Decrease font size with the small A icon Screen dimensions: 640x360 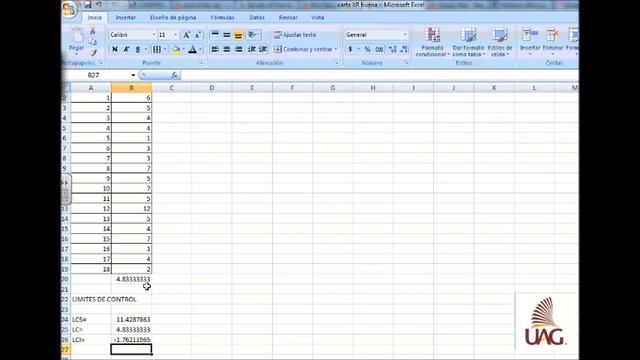tap(198, 35)
